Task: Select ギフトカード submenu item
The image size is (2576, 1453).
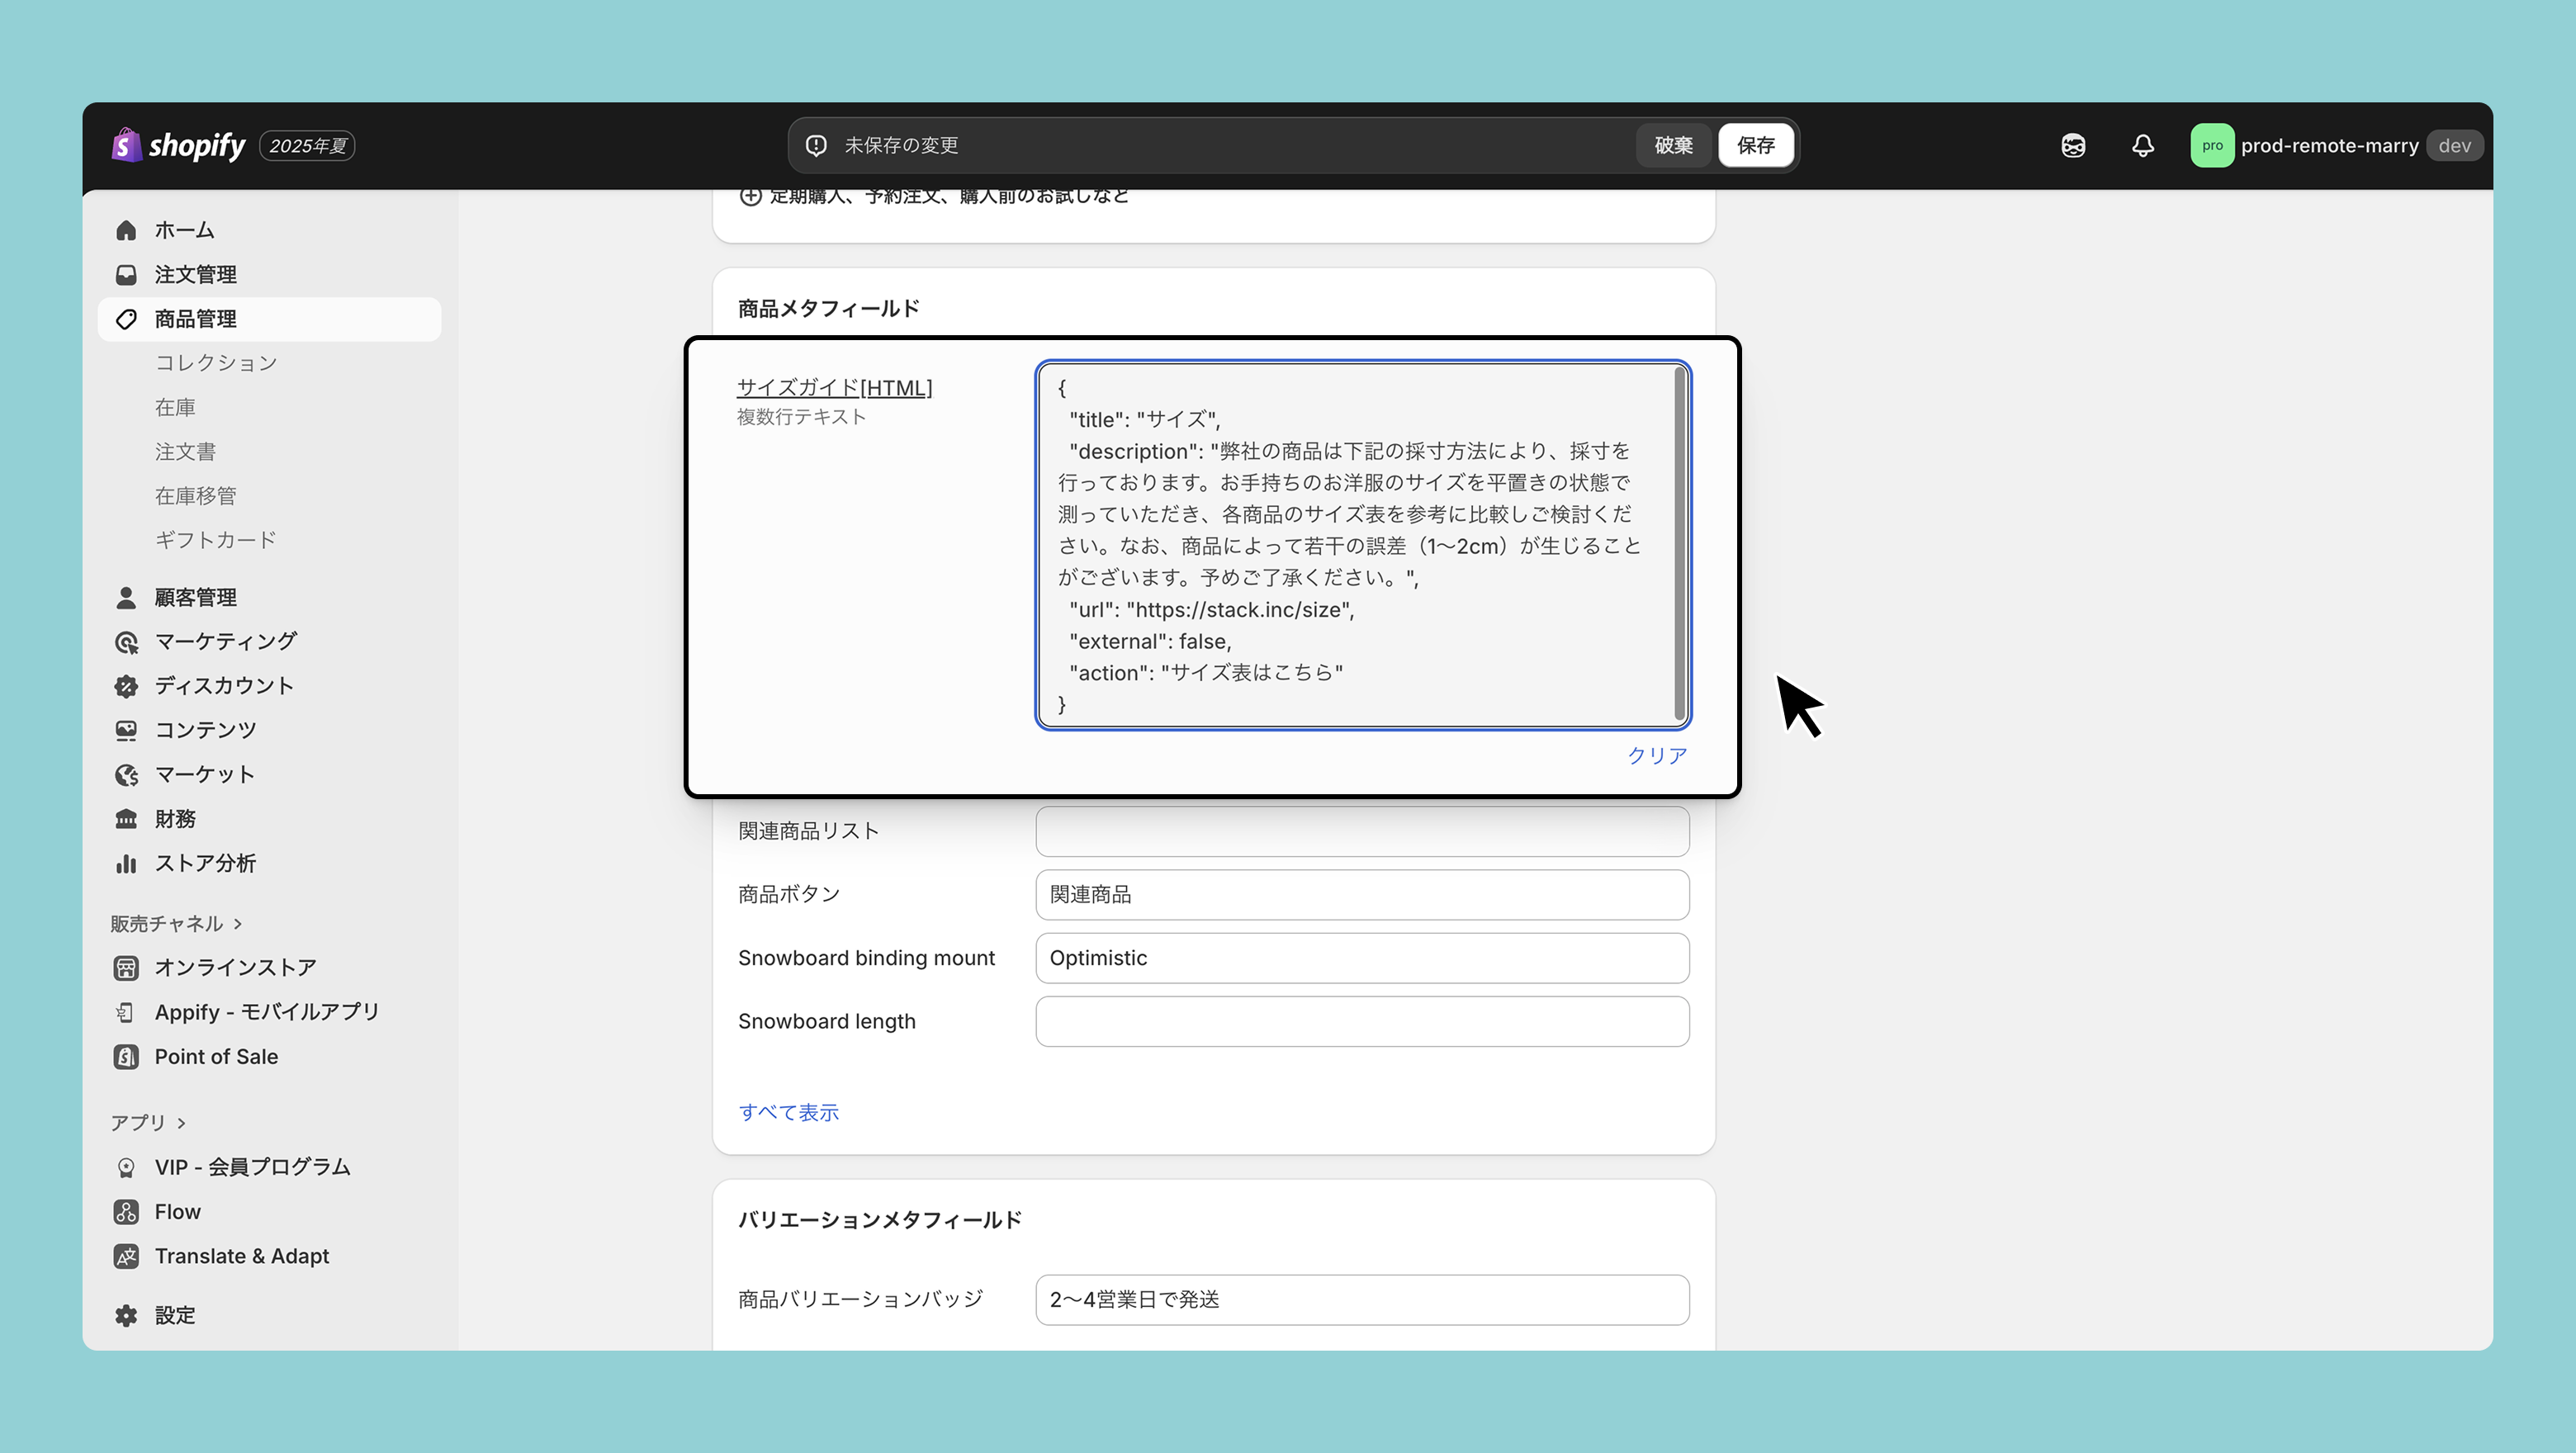Action: tap(216, 540)
